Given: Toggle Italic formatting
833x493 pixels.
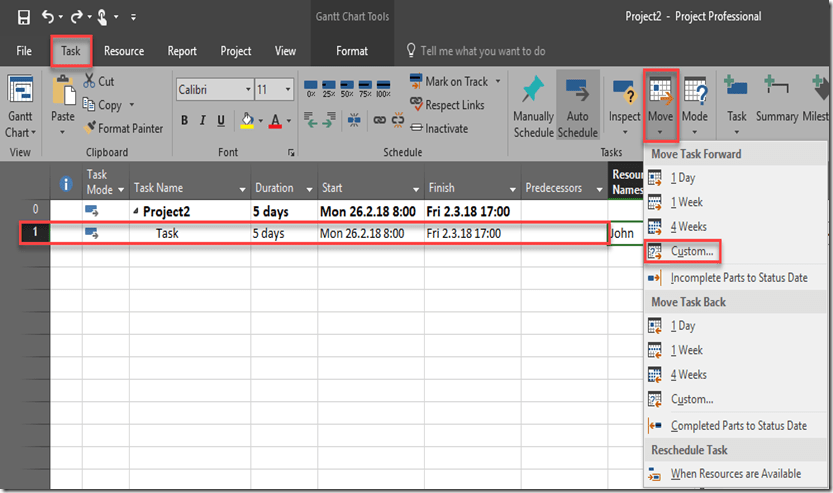Looking at the screenshot, I should 204,121.
